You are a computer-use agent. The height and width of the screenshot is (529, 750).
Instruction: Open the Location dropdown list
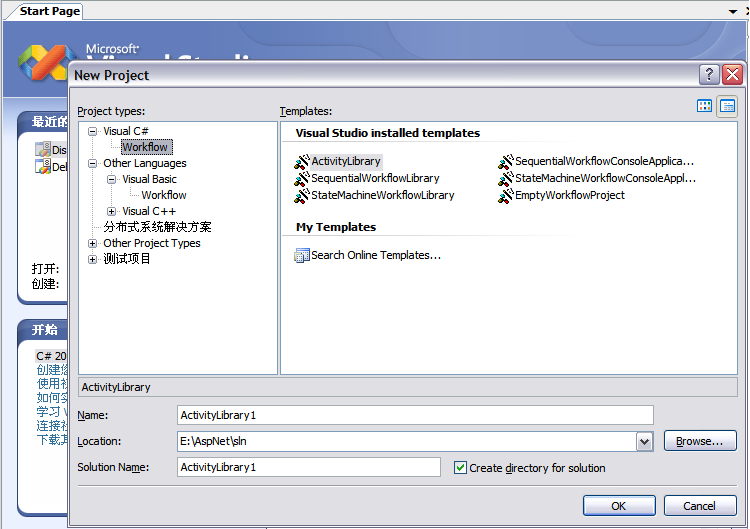tap(644, 441)
